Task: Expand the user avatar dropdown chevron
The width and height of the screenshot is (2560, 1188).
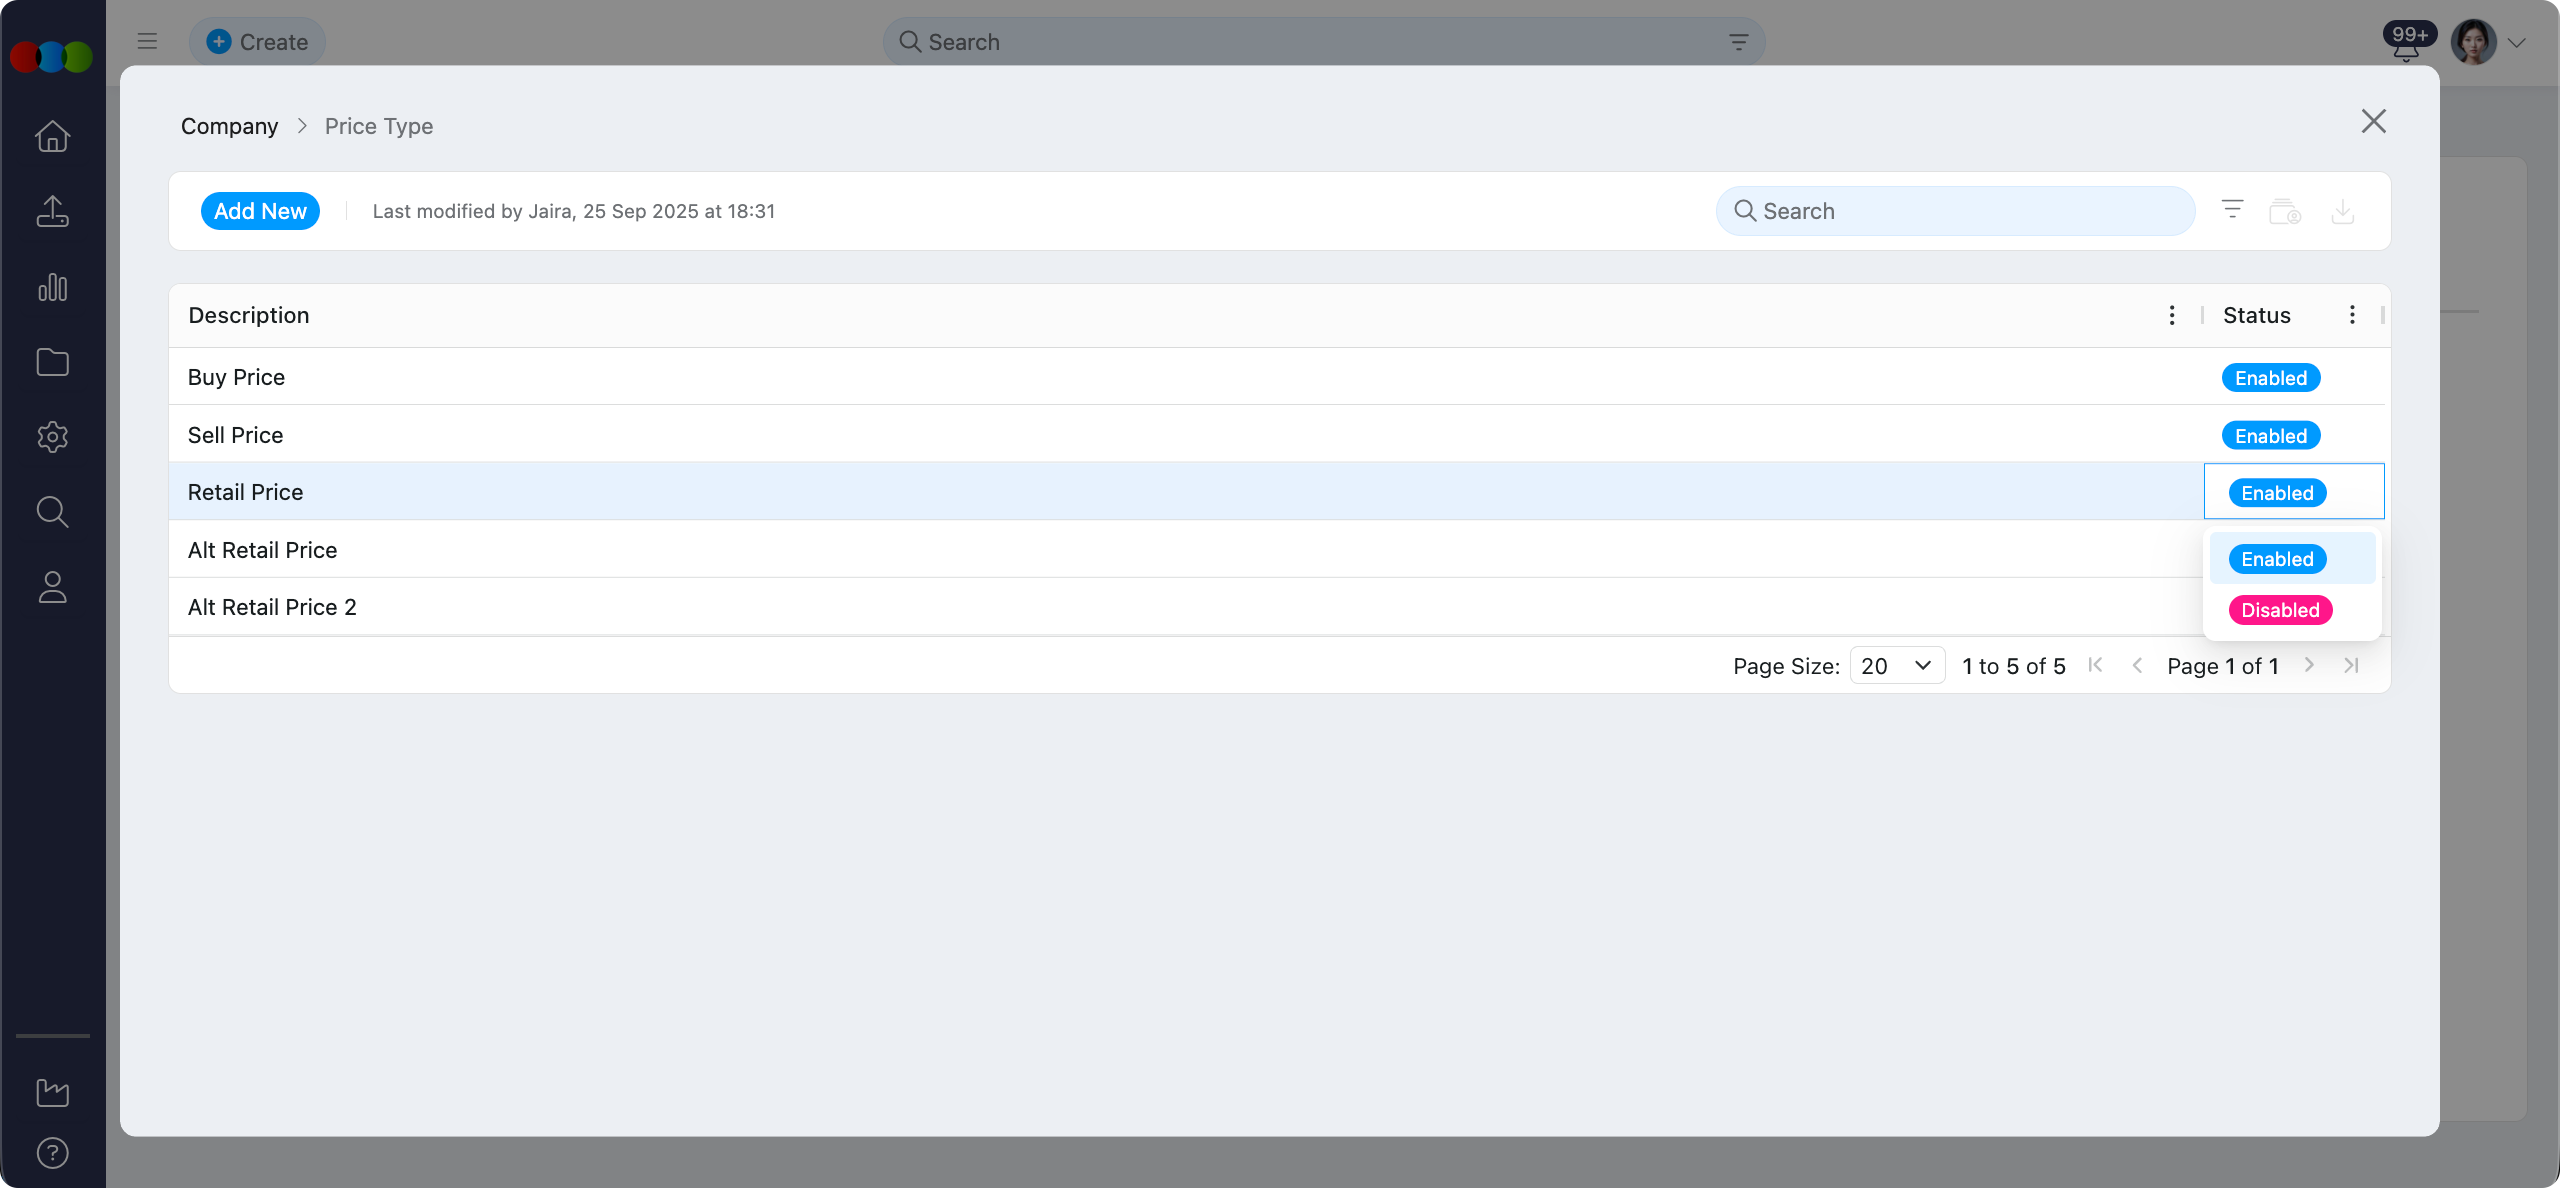Action: coord(2517,42)
